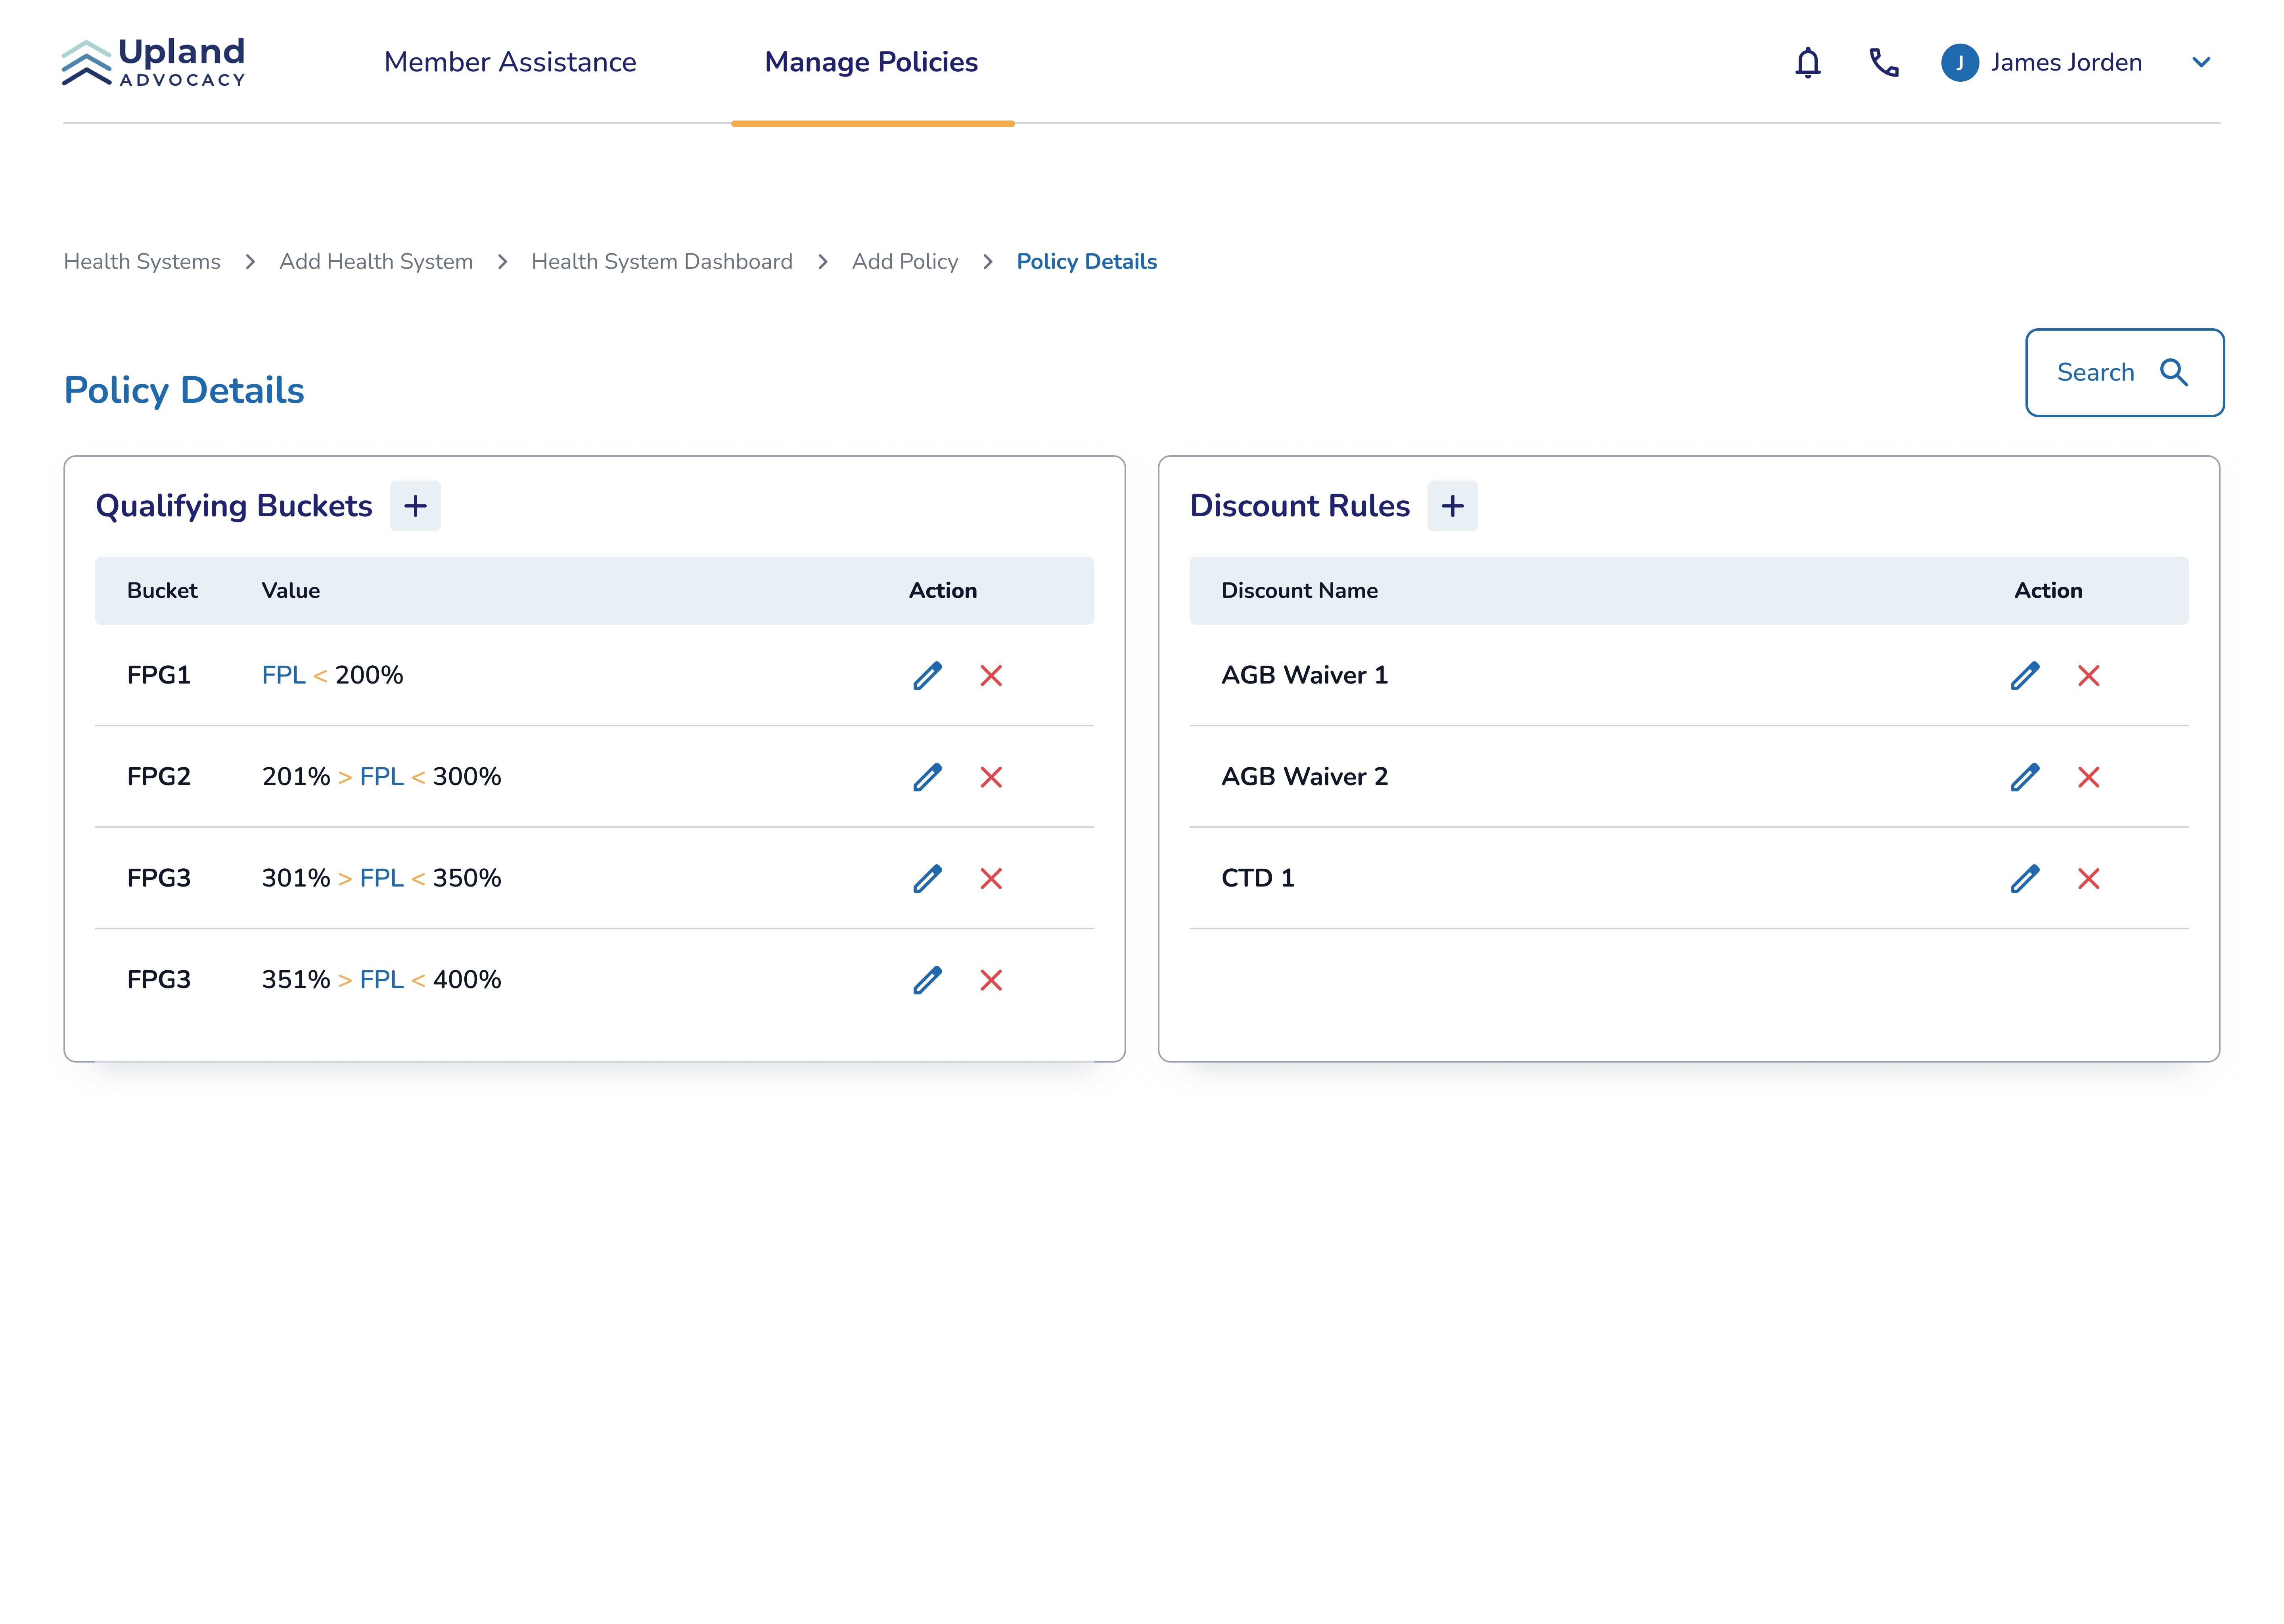The height and width of the screenshot is (1624, 2284).
Task: Switch to the Member Assistance tab
Action: click(x=510, y=62)
